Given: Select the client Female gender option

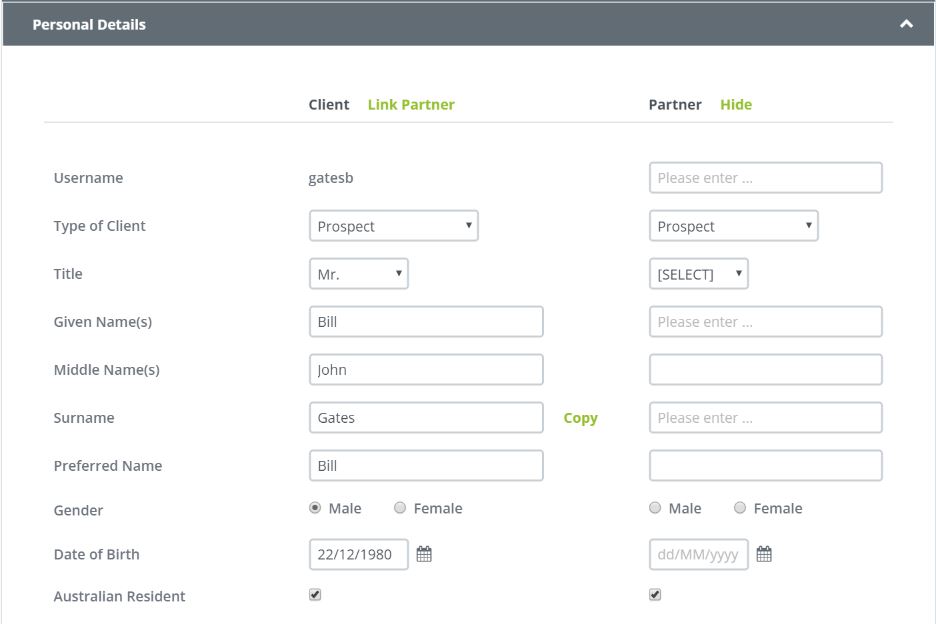Looking at the screenshot, I should coord(400,508).
